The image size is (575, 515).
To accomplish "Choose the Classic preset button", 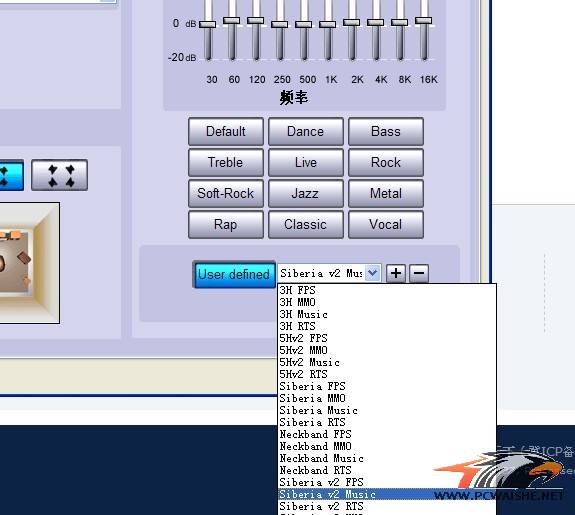I will 305,224.
